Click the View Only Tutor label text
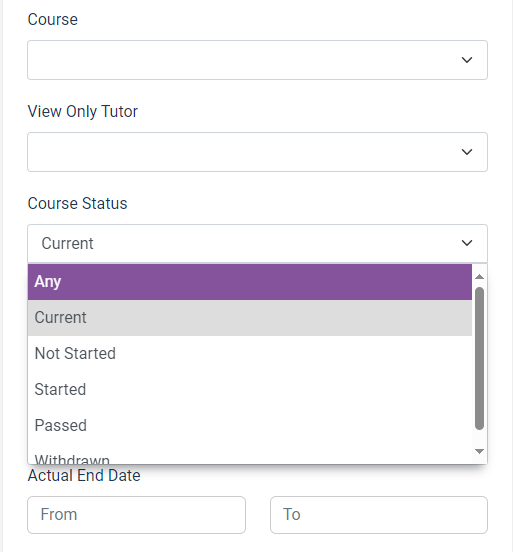Screen dimensions: 513x552 tap(83, 112)
